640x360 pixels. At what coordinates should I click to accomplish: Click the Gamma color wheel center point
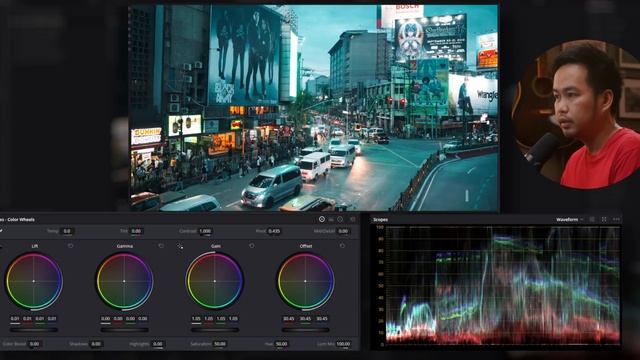[x=124, y=281]
